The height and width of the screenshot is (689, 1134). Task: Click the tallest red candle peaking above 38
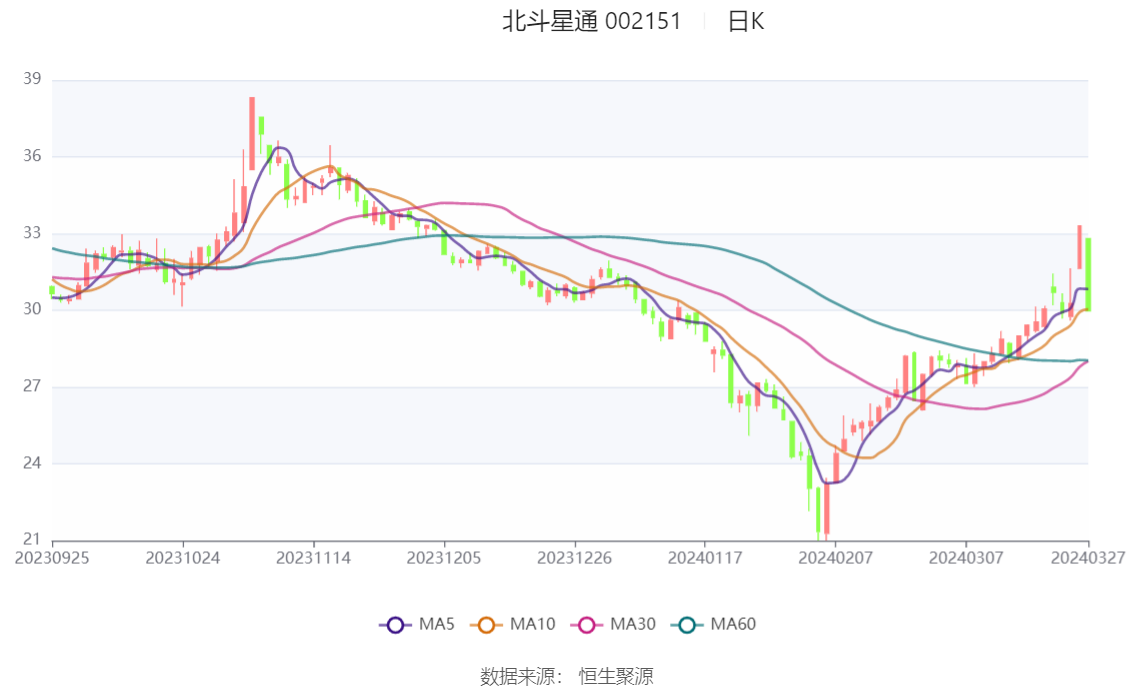[x=252, y=132]
